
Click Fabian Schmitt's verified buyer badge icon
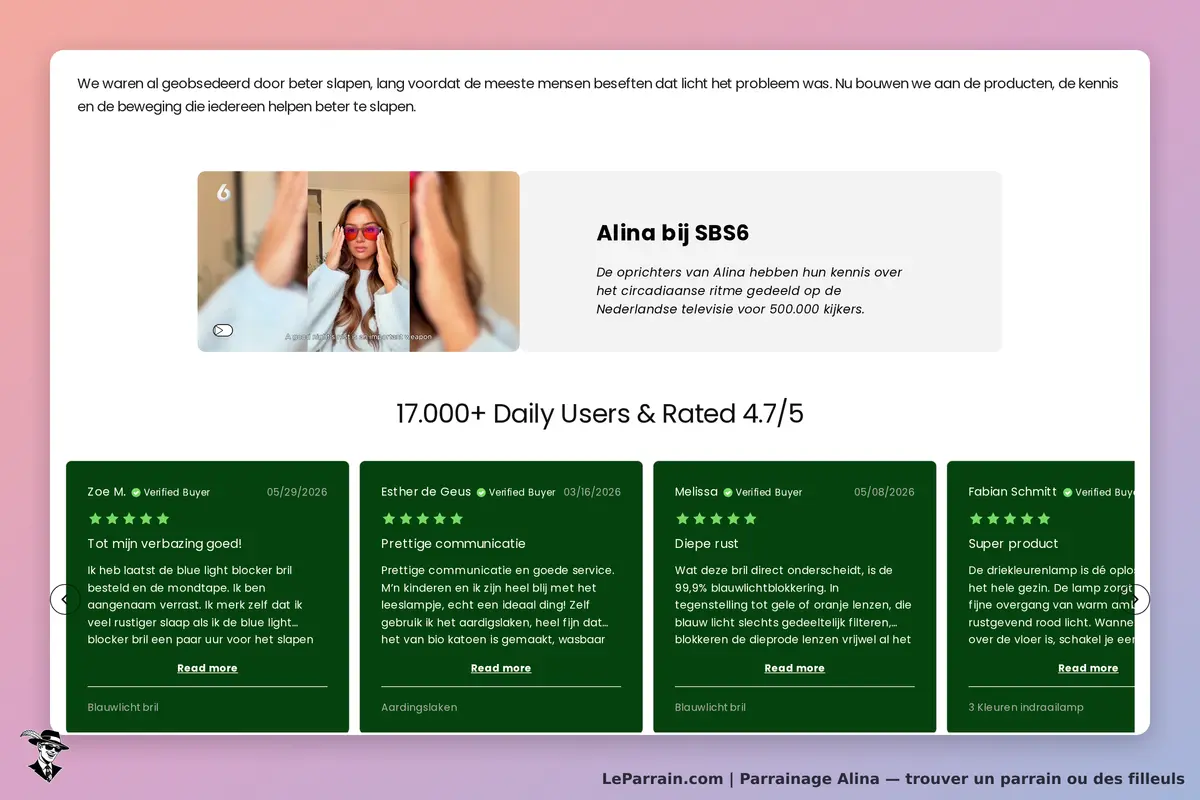point(1067,492)
